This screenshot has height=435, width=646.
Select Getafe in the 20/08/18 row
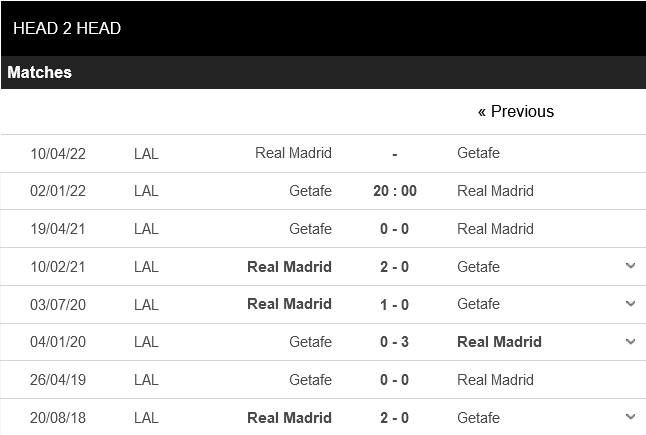(x=478, y=417)
